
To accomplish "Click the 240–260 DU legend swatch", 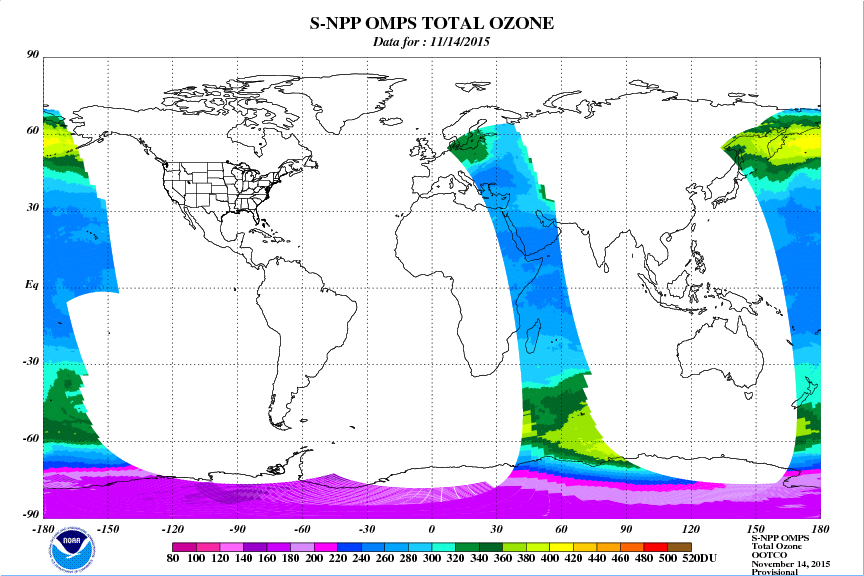I will click(373, 547).
